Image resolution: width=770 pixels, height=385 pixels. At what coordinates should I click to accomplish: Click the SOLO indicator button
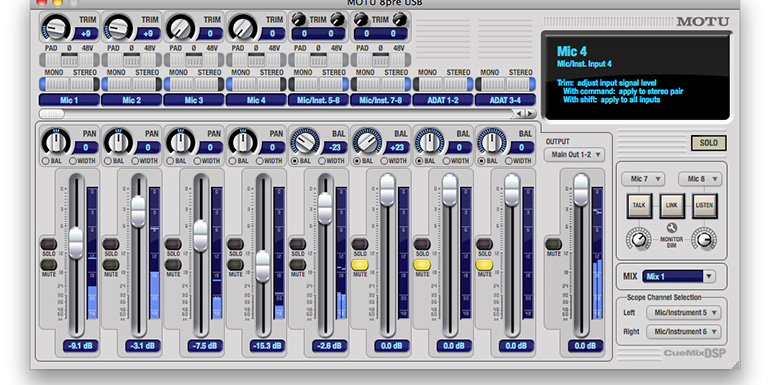click(708, 143)
